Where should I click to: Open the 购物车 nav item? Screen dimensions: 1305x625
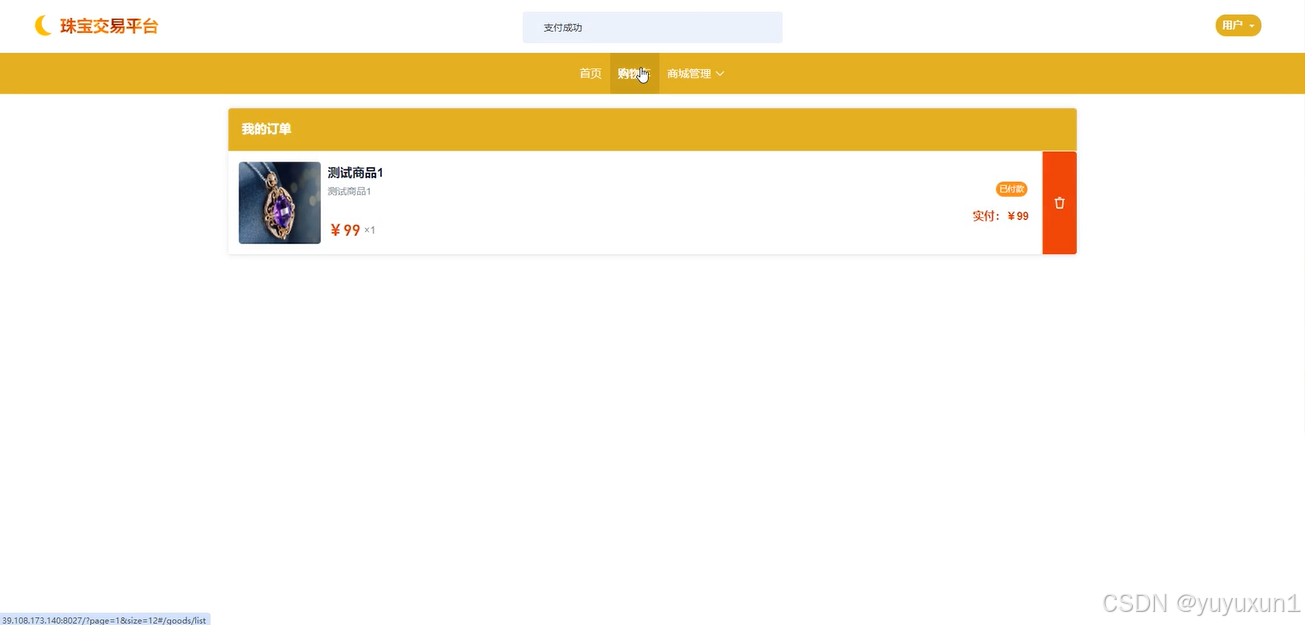coord(634,74)
